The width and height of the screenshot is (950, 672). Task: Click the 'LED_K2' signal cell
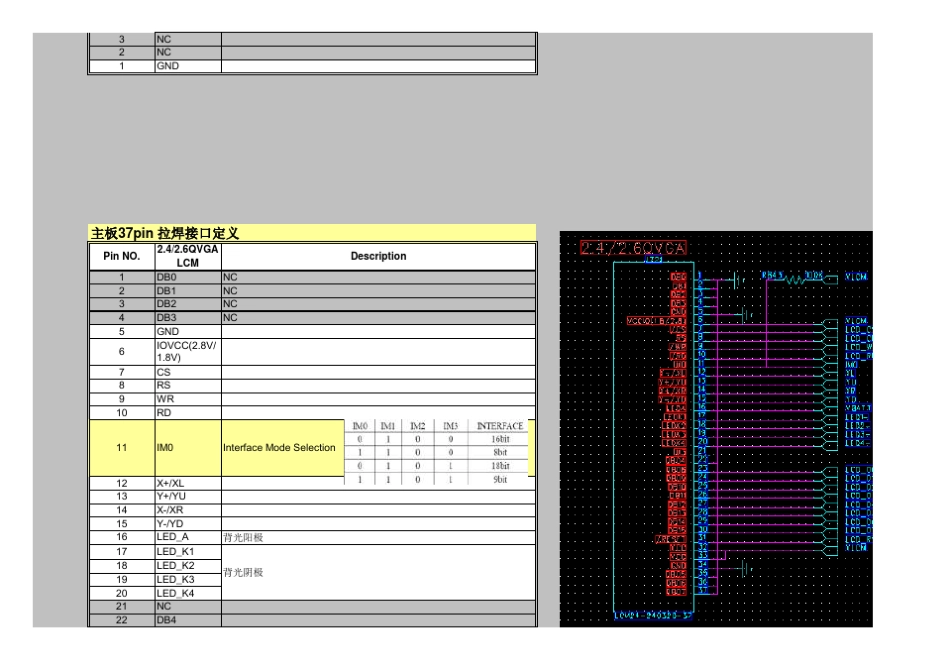coord(188,565)
